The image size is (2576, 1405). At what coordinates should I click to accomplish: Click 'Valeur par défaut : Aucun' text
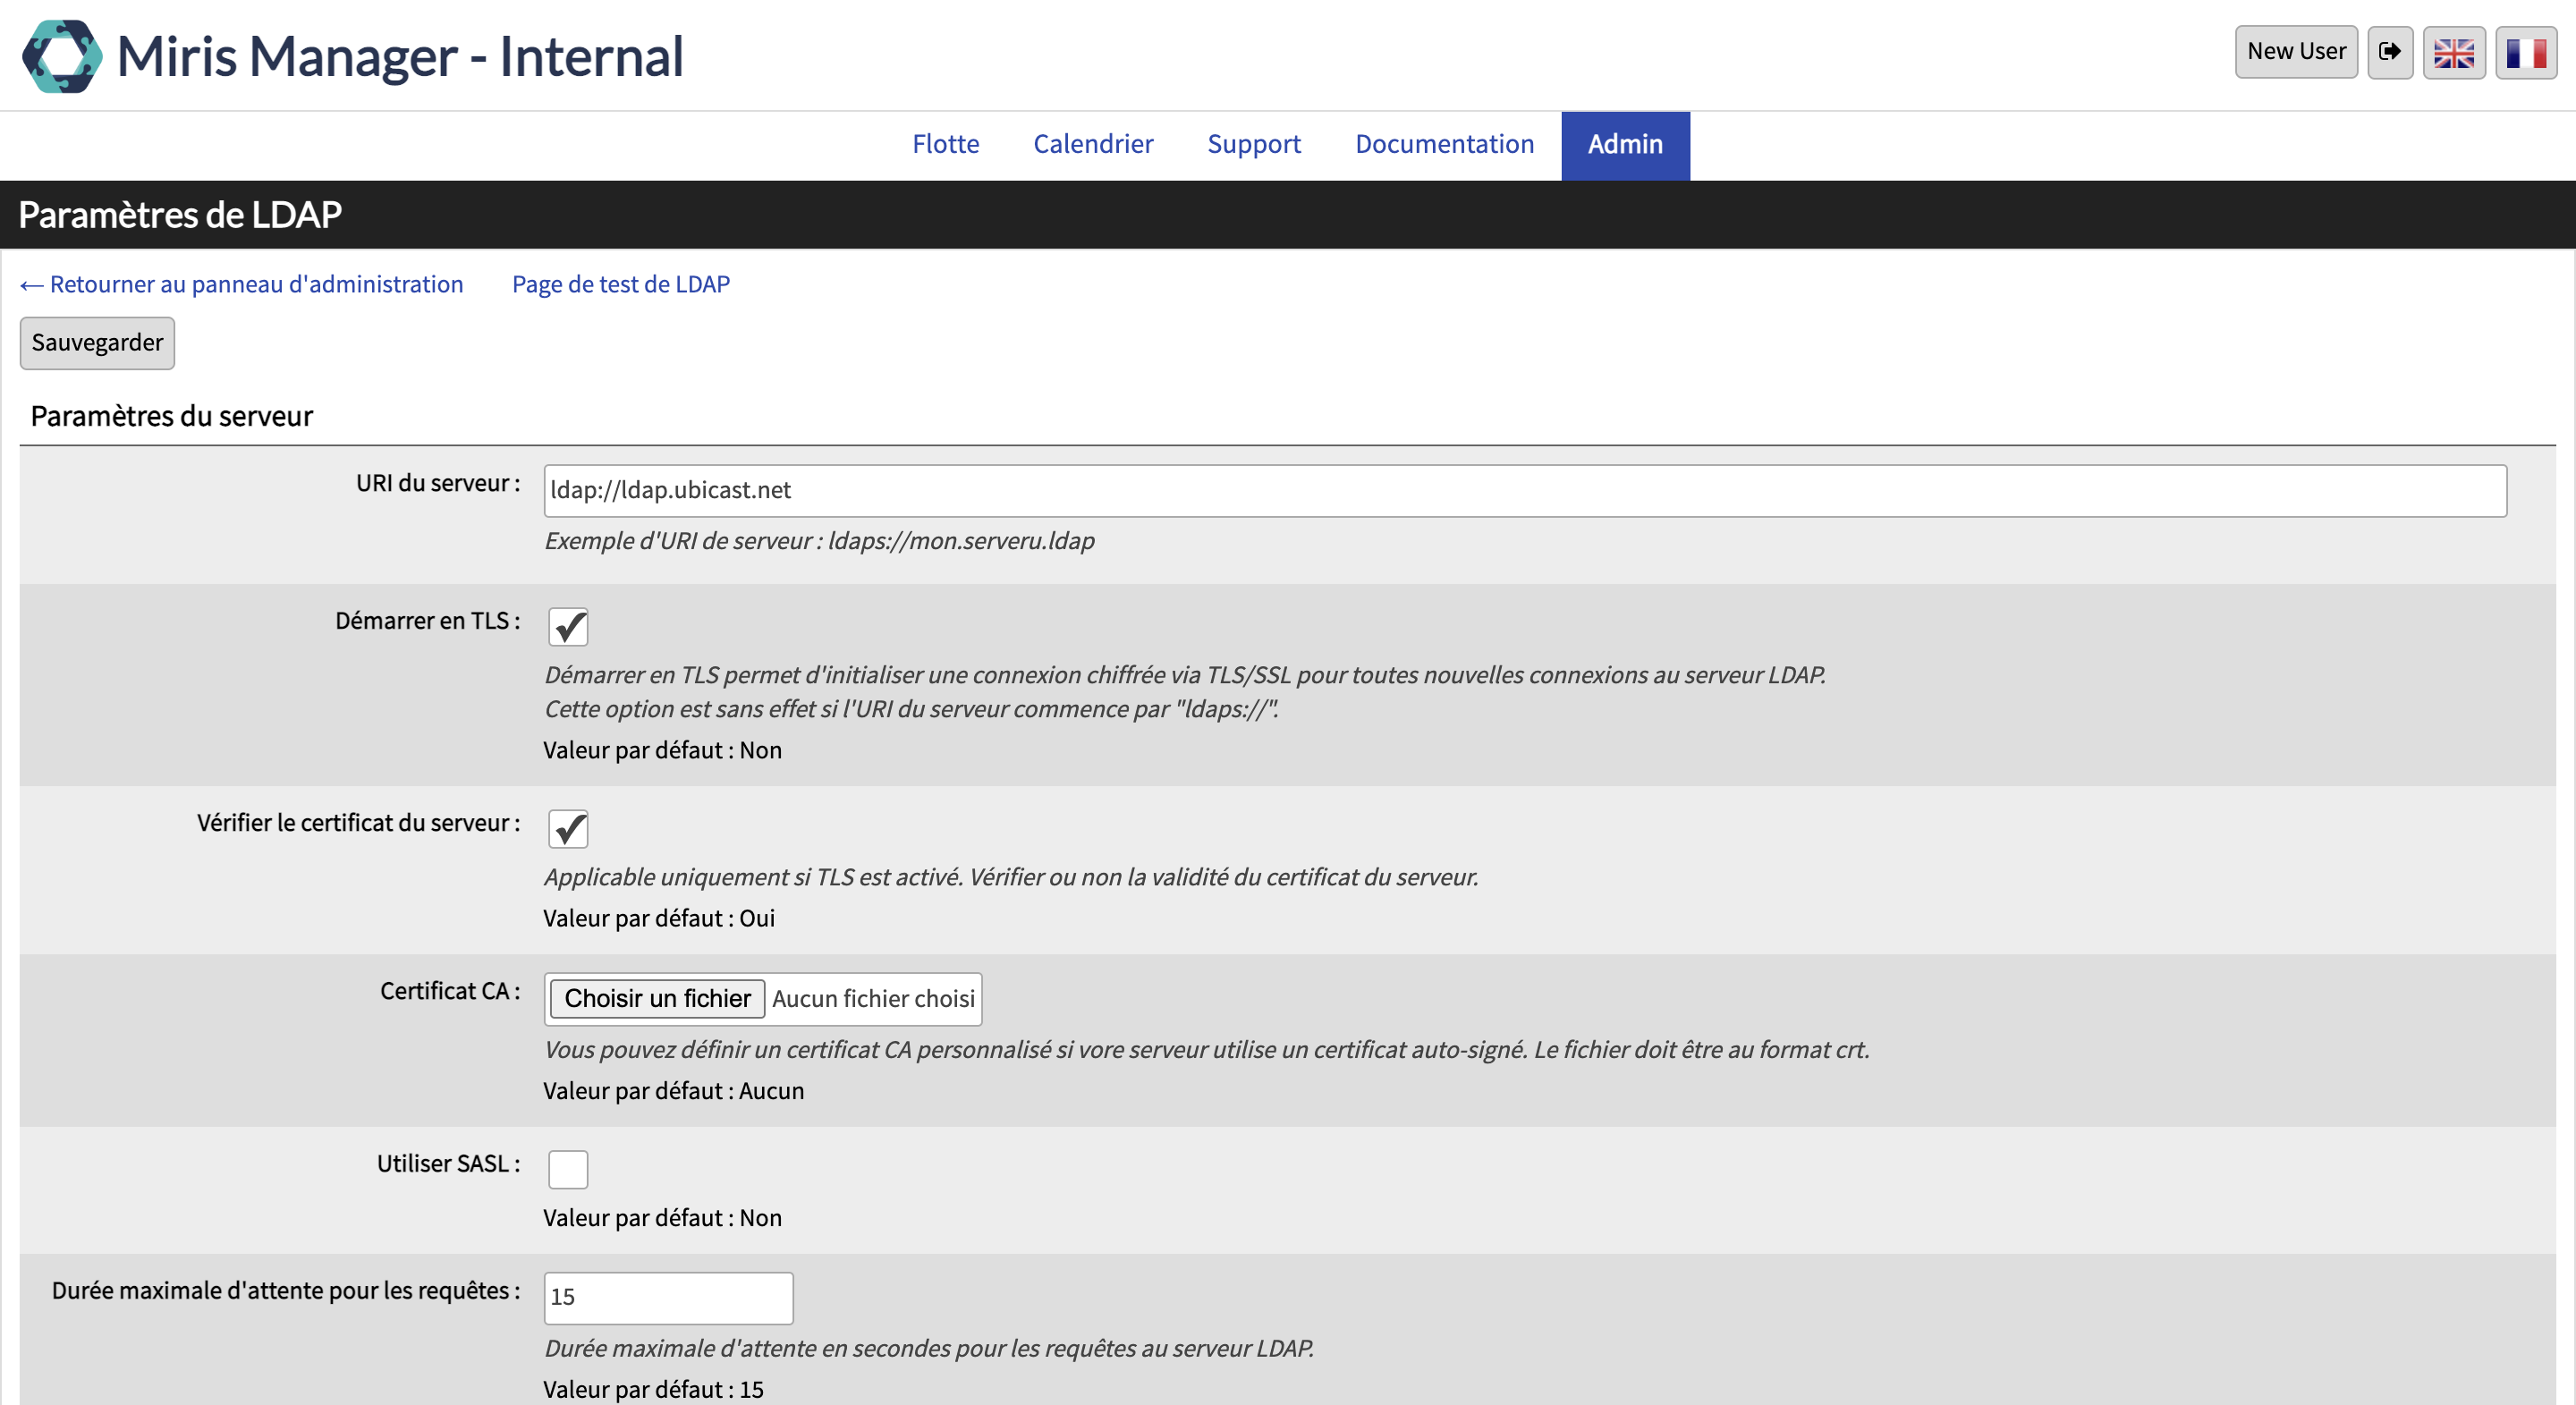tap(673, 1091)
